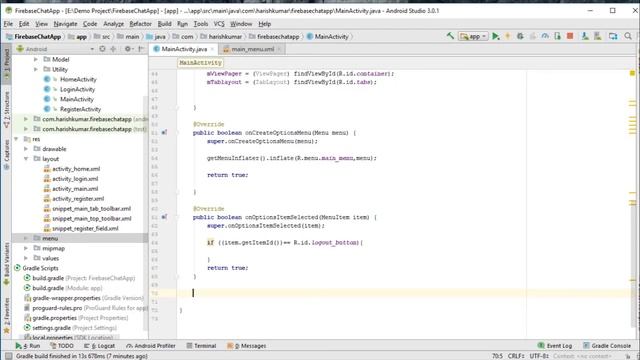Open snippet_main_tab_toolbar.xml layout file
Screen dimensions: 640x360
click(91, 209)
